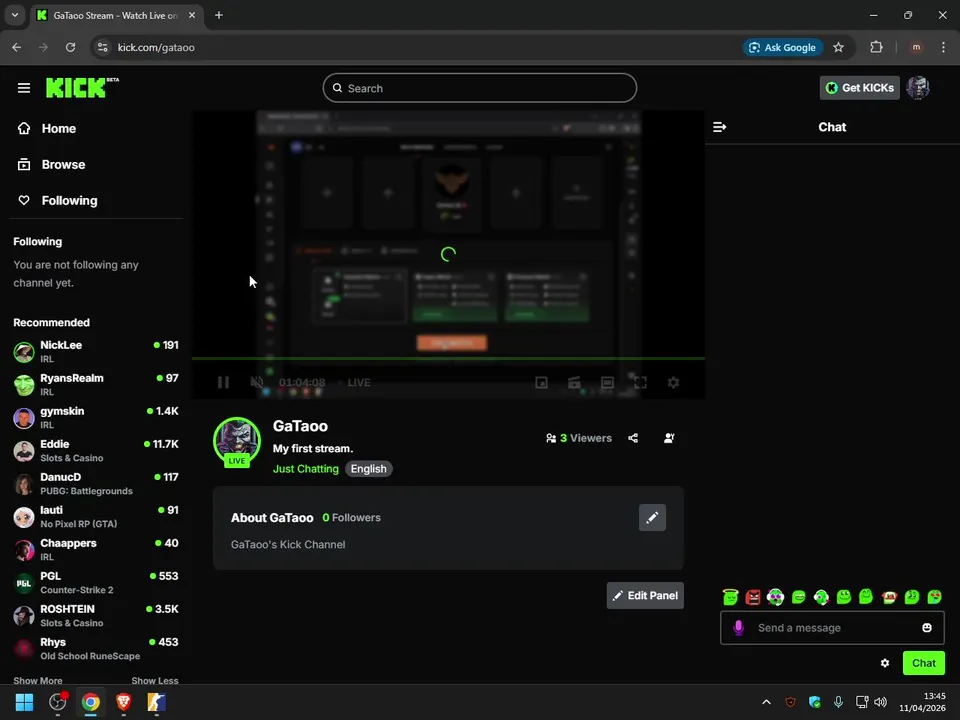The height and width of the screenshot is (720, 960).
Task: Open chat settings gear
Action: pos(885,663)
